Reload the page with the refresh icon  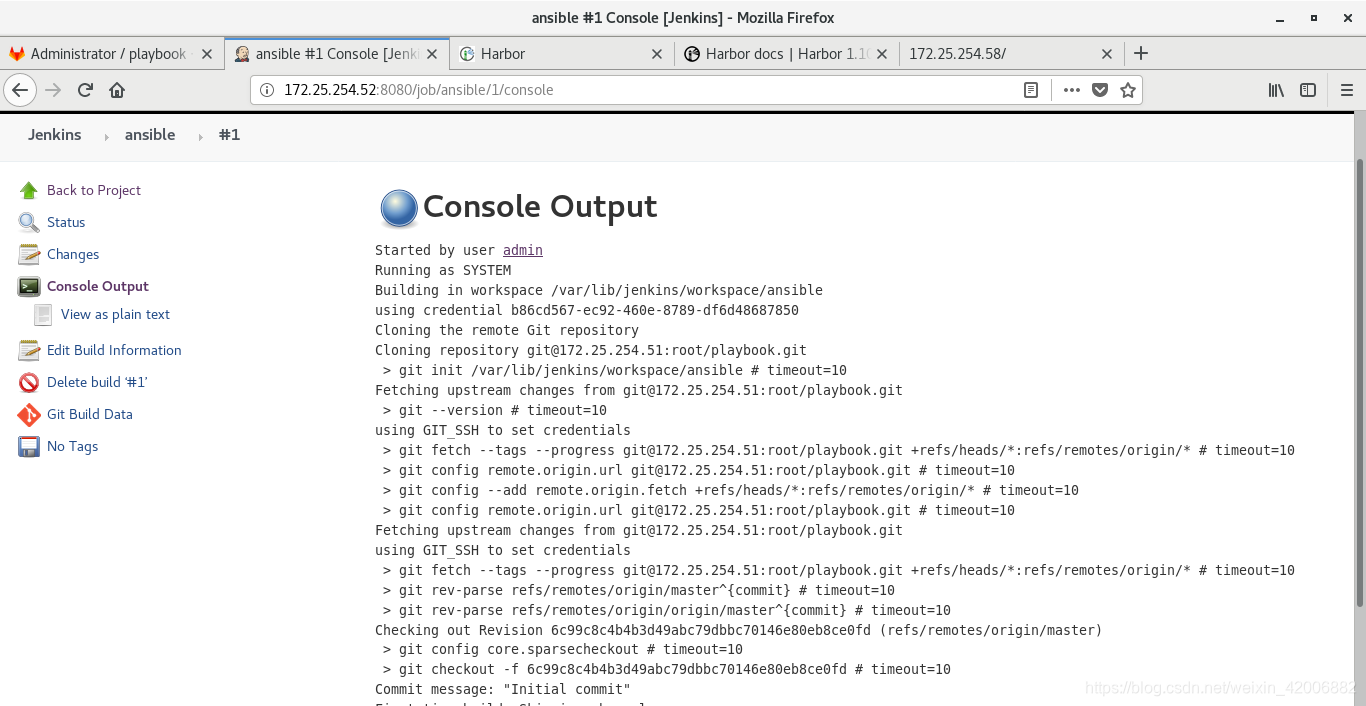coord(85,90)
